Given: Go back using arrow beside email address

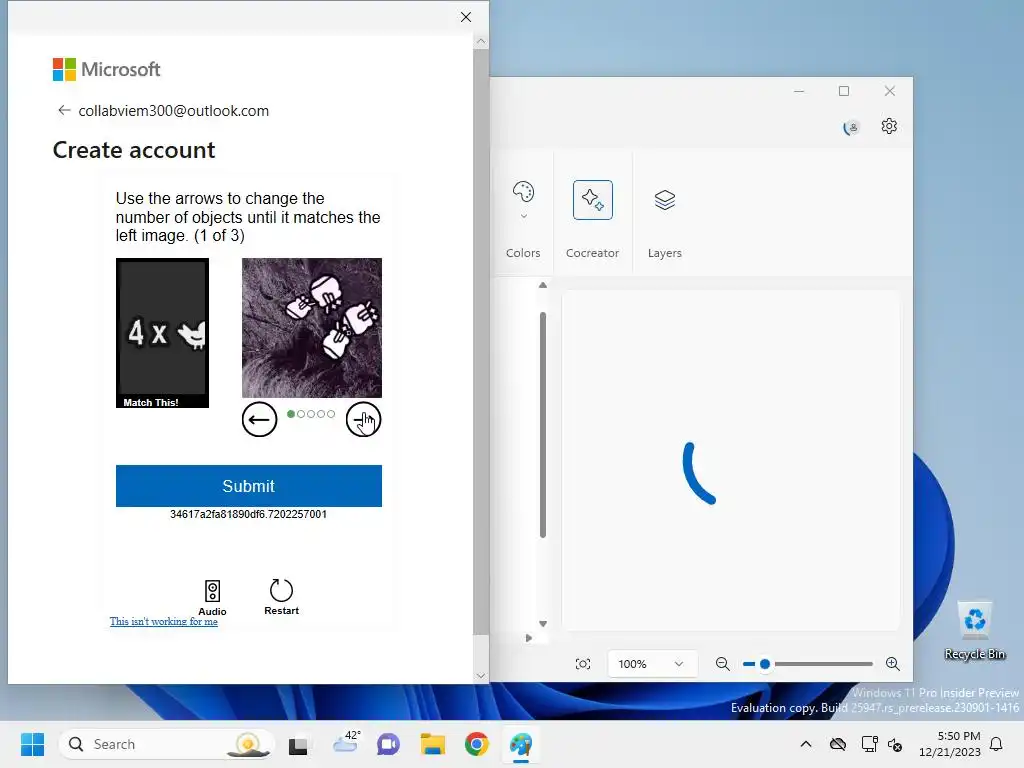Looking at the screenshot, I should click(x=63, y=110).
